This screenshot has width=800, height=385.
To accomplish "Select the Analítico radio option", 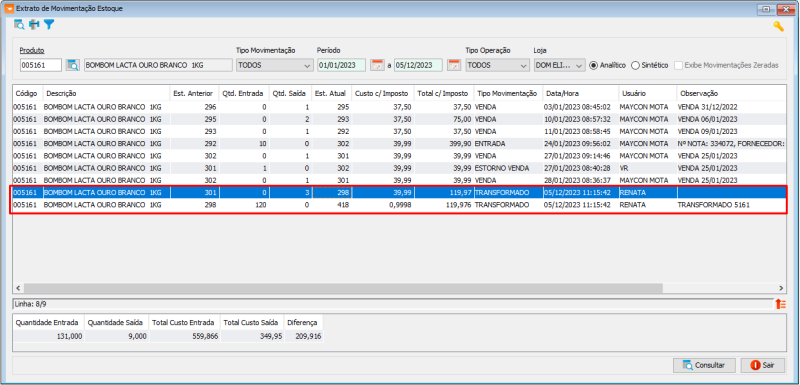I will [608, 65].
